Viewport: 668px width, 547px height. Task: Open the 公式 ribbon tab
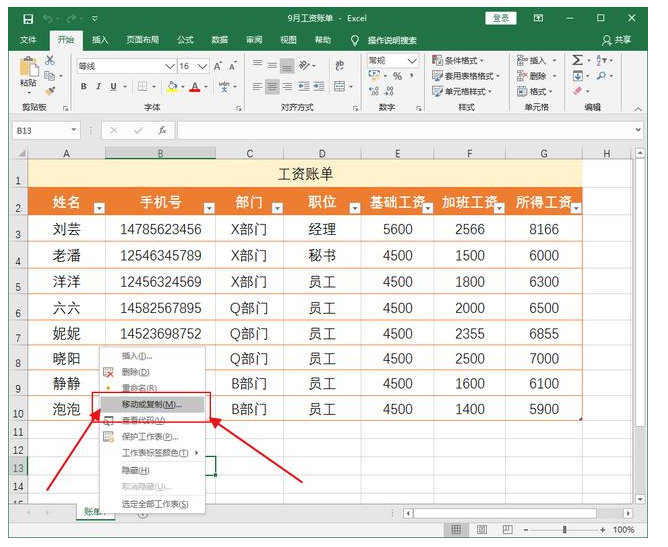coord(185,40)
